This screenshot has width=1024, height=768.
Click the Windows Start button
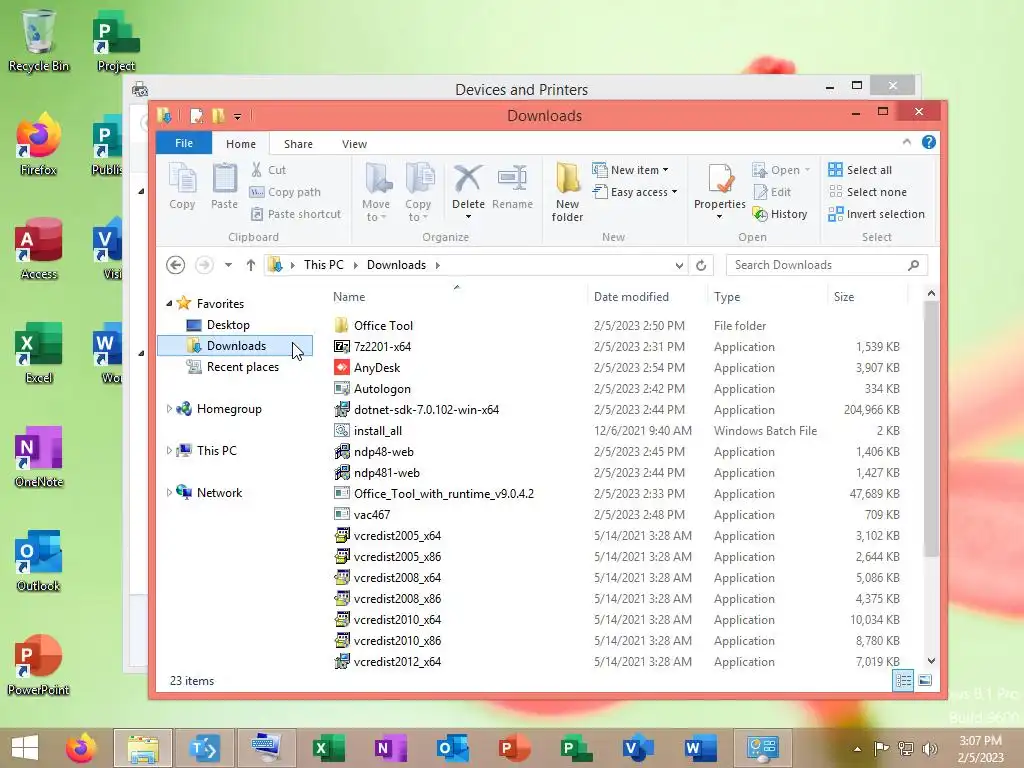25,748
